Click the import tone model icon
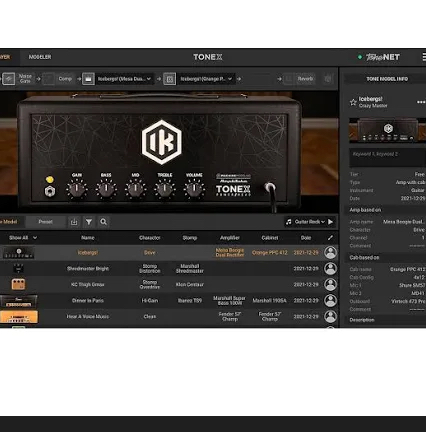426x432 pixels. click(x=74, y=222)
